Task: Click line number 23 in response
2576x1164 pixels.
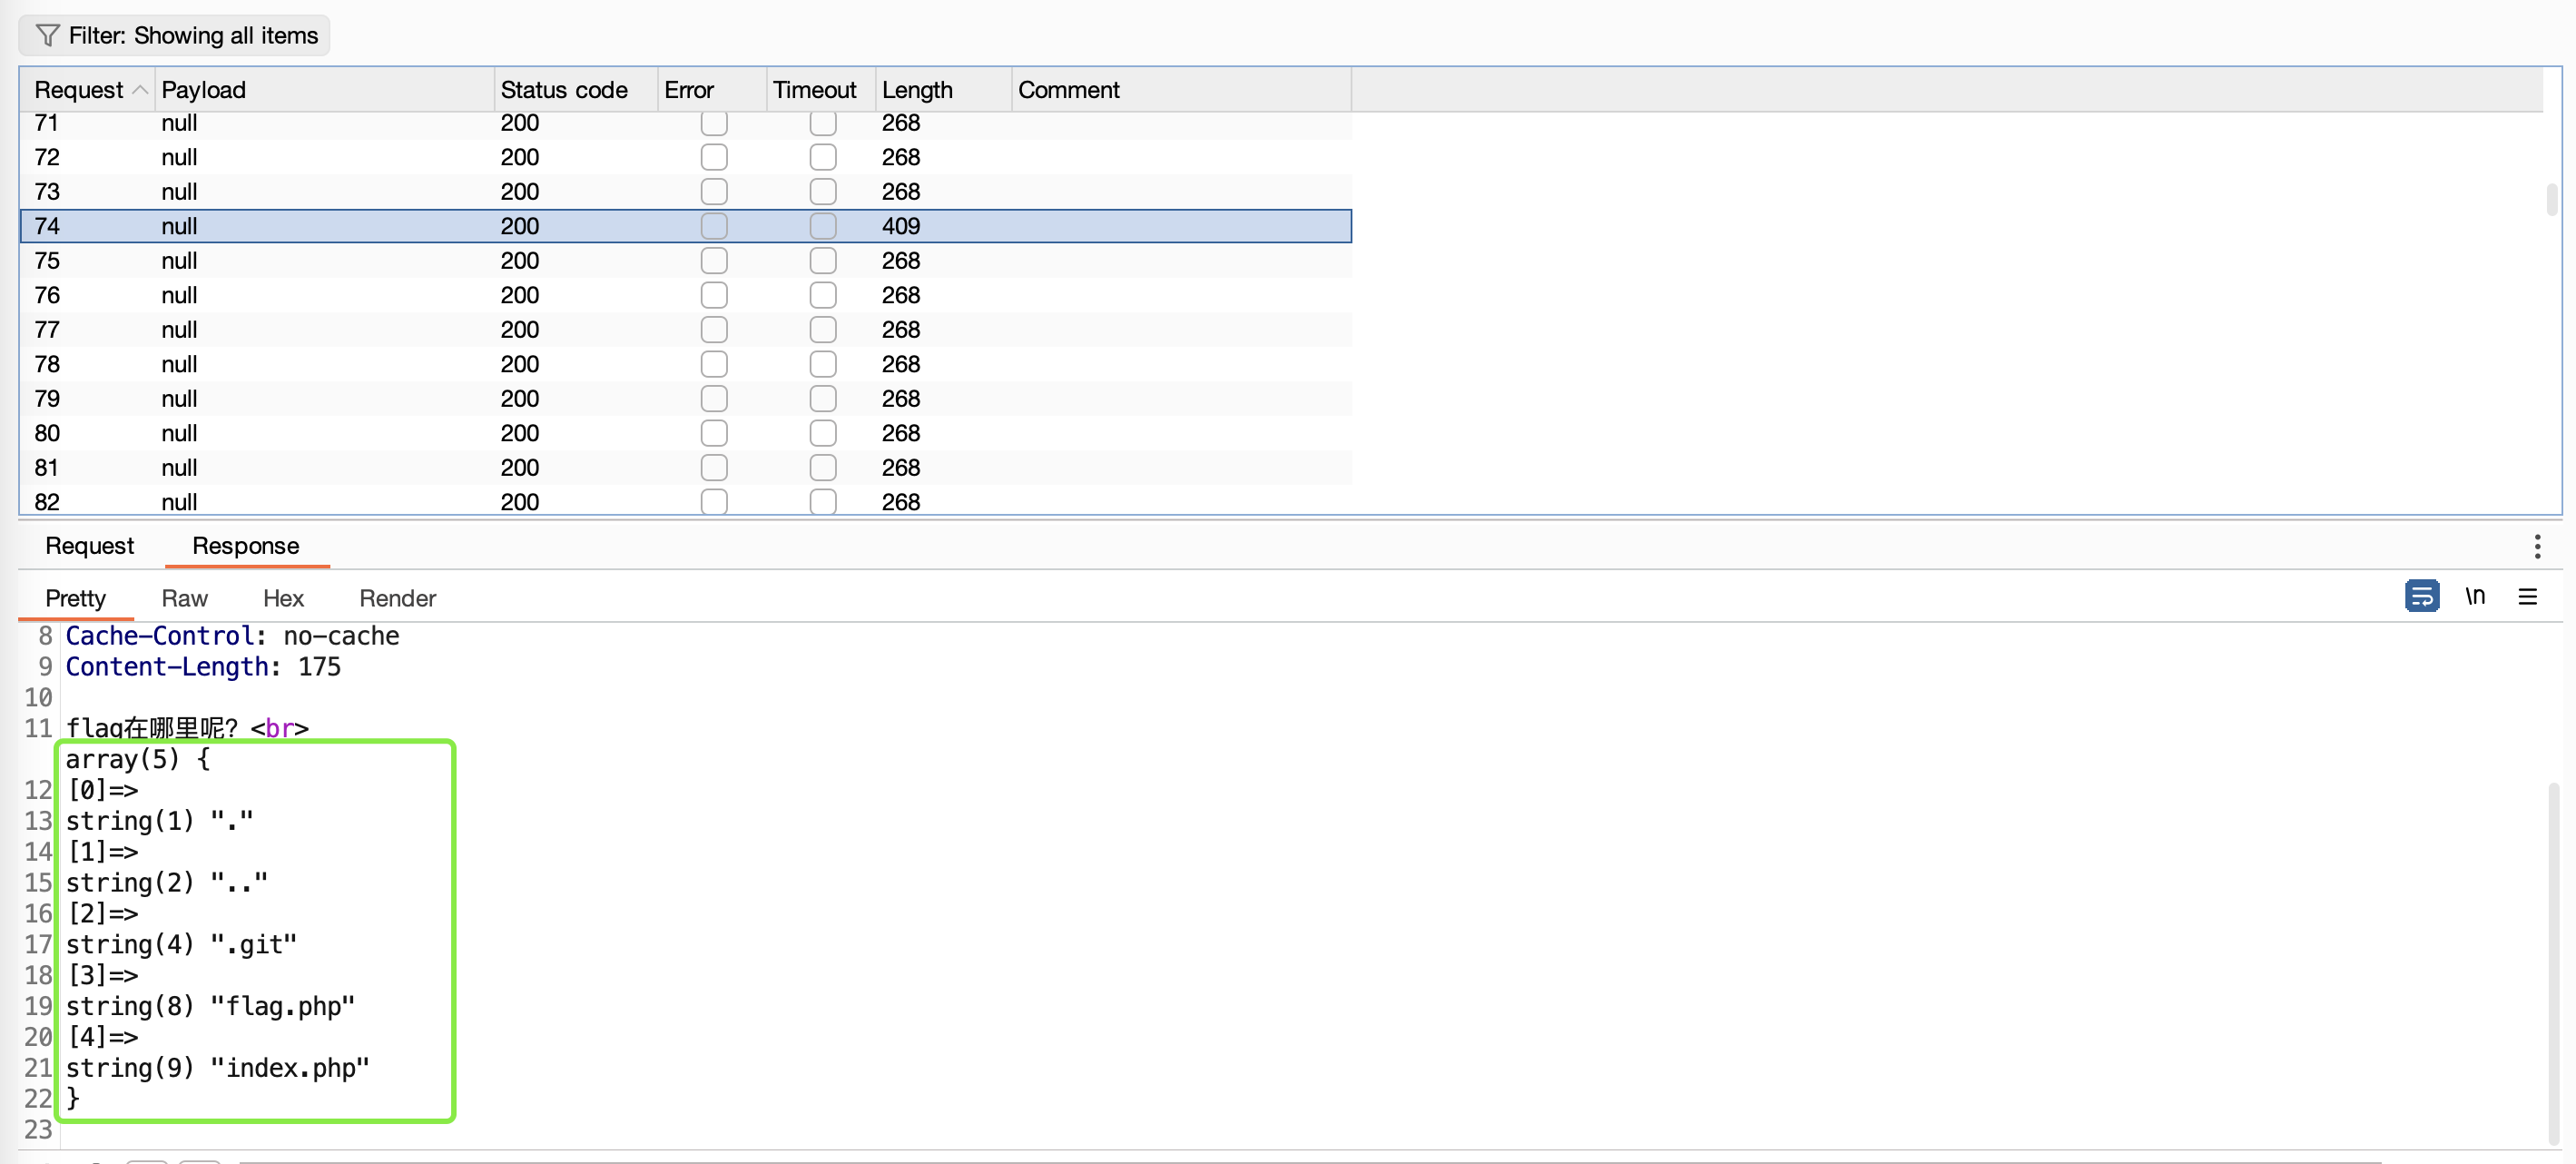Action: coord(38,1129)
